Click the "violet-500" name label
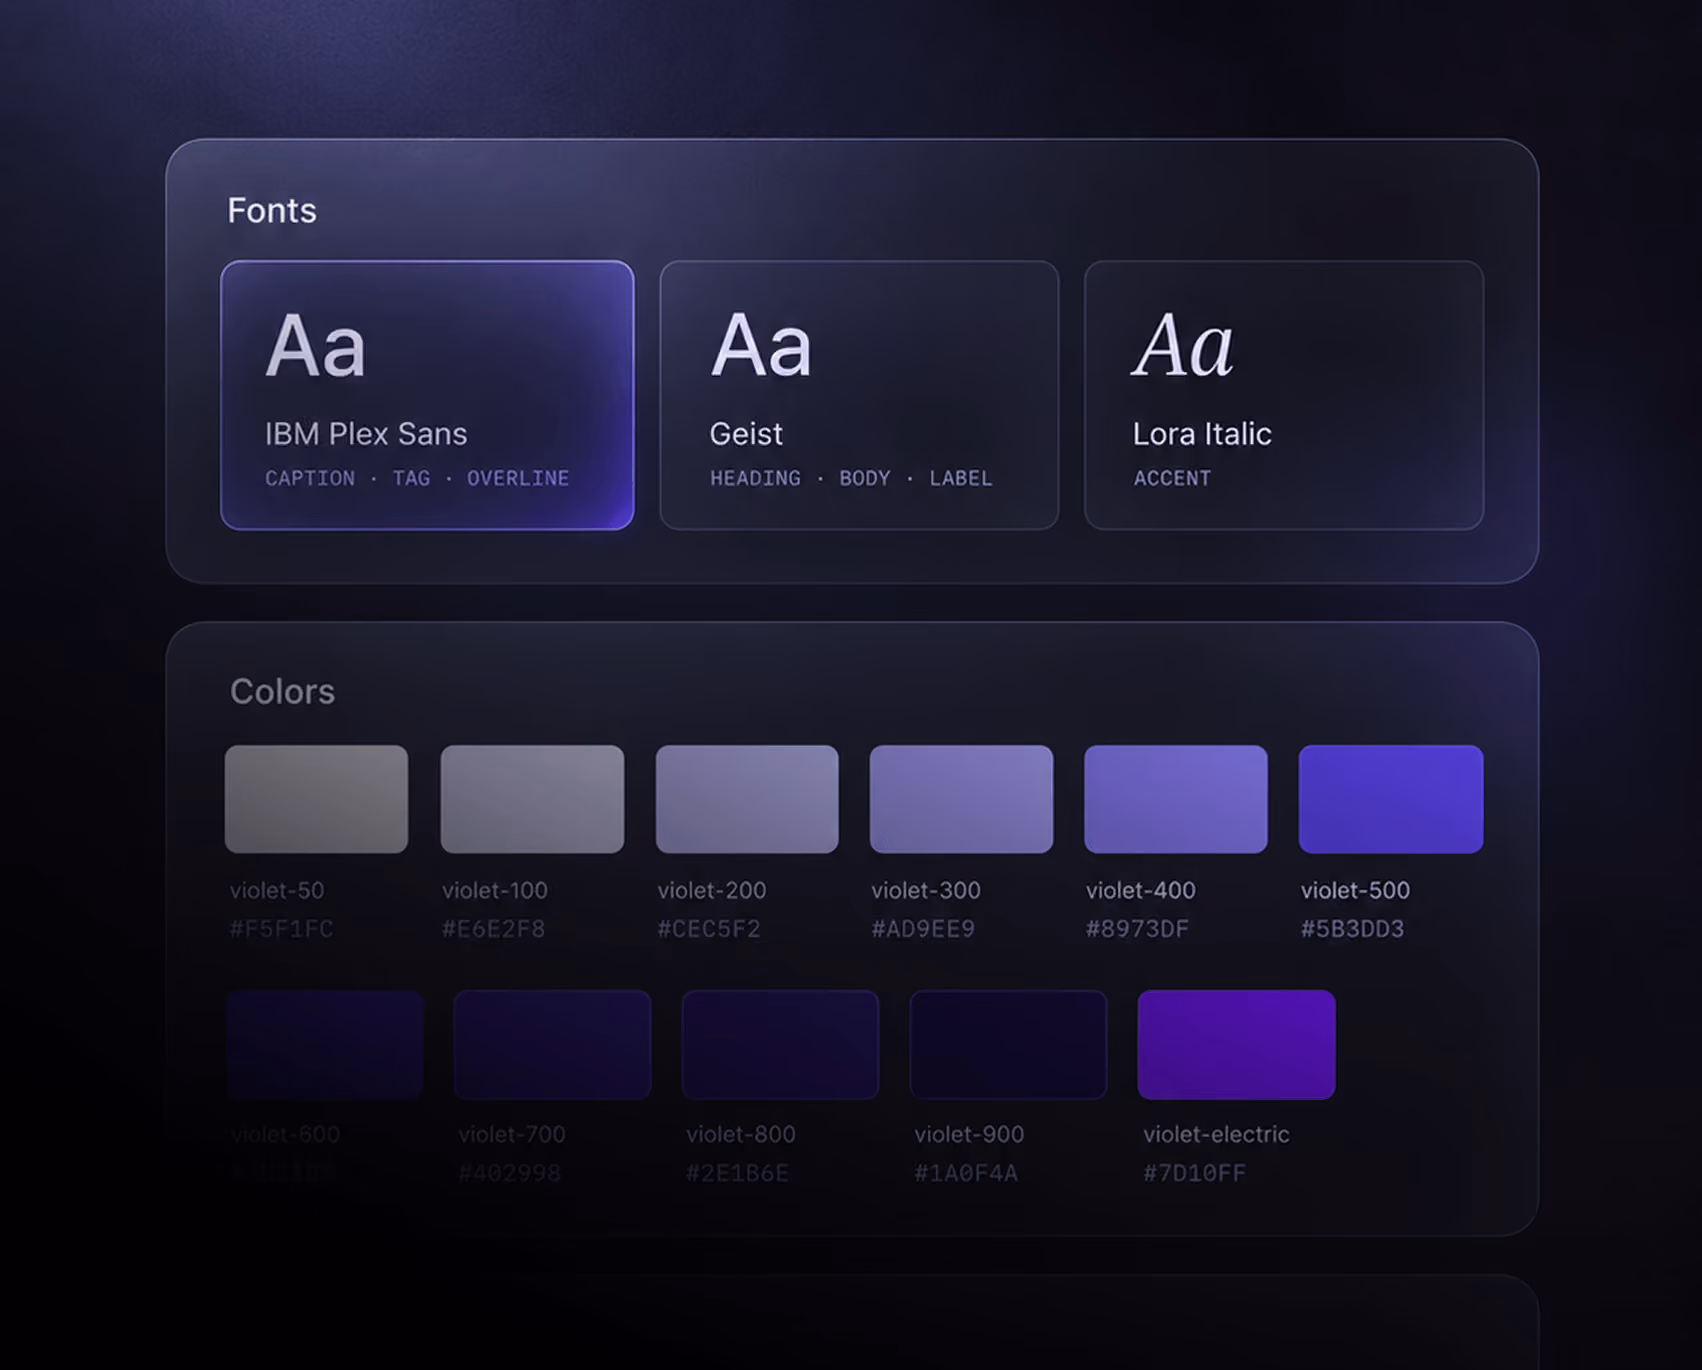Image resolution: width=1702 pixels, height=1370 pixels. tap(1355, 890)
